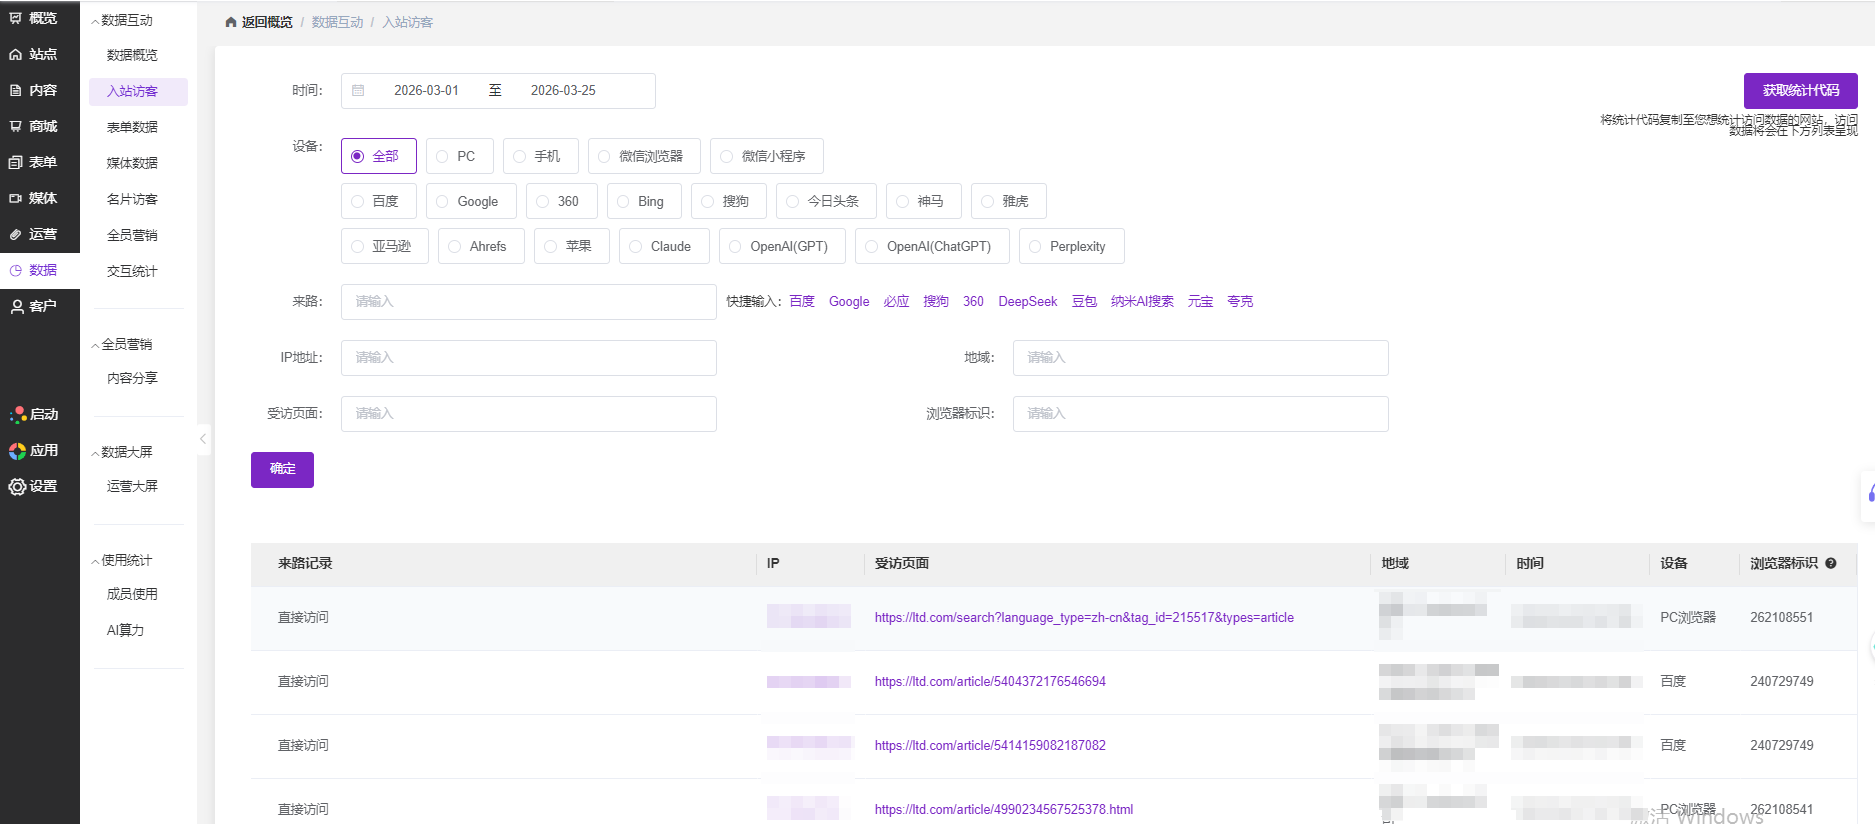This screenshot has height=824, width=1875.
Task: Open the 应用 apps colorful icon
Action: [17, 451]
